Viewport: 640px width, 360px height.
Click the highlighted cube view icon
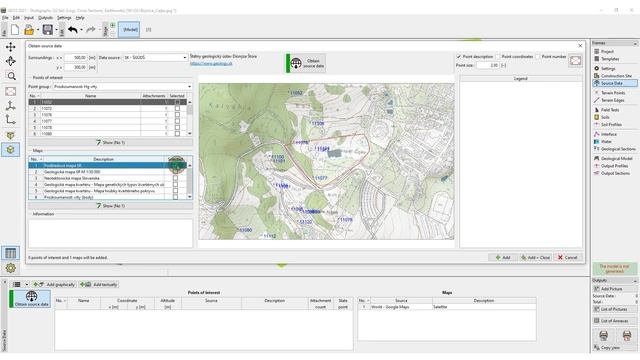[x=11, y=150]
